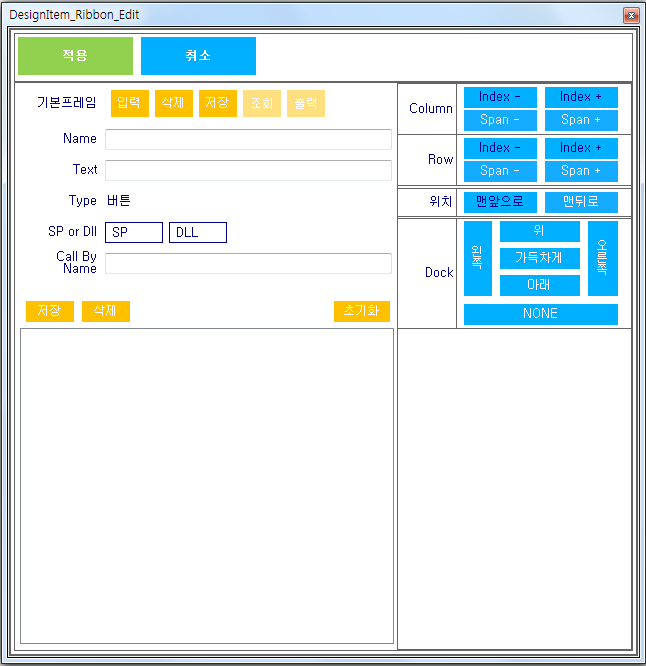Dock left with 왼쪽 button
Screen dimensions: 646x666
pos(478,258)
